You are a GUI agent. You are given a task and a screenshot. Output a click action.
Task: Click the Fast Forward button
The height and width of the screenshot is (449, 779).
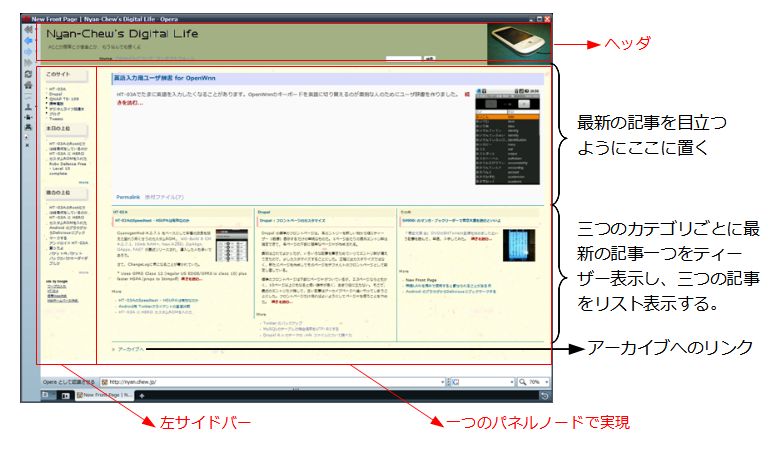point(28,63)
